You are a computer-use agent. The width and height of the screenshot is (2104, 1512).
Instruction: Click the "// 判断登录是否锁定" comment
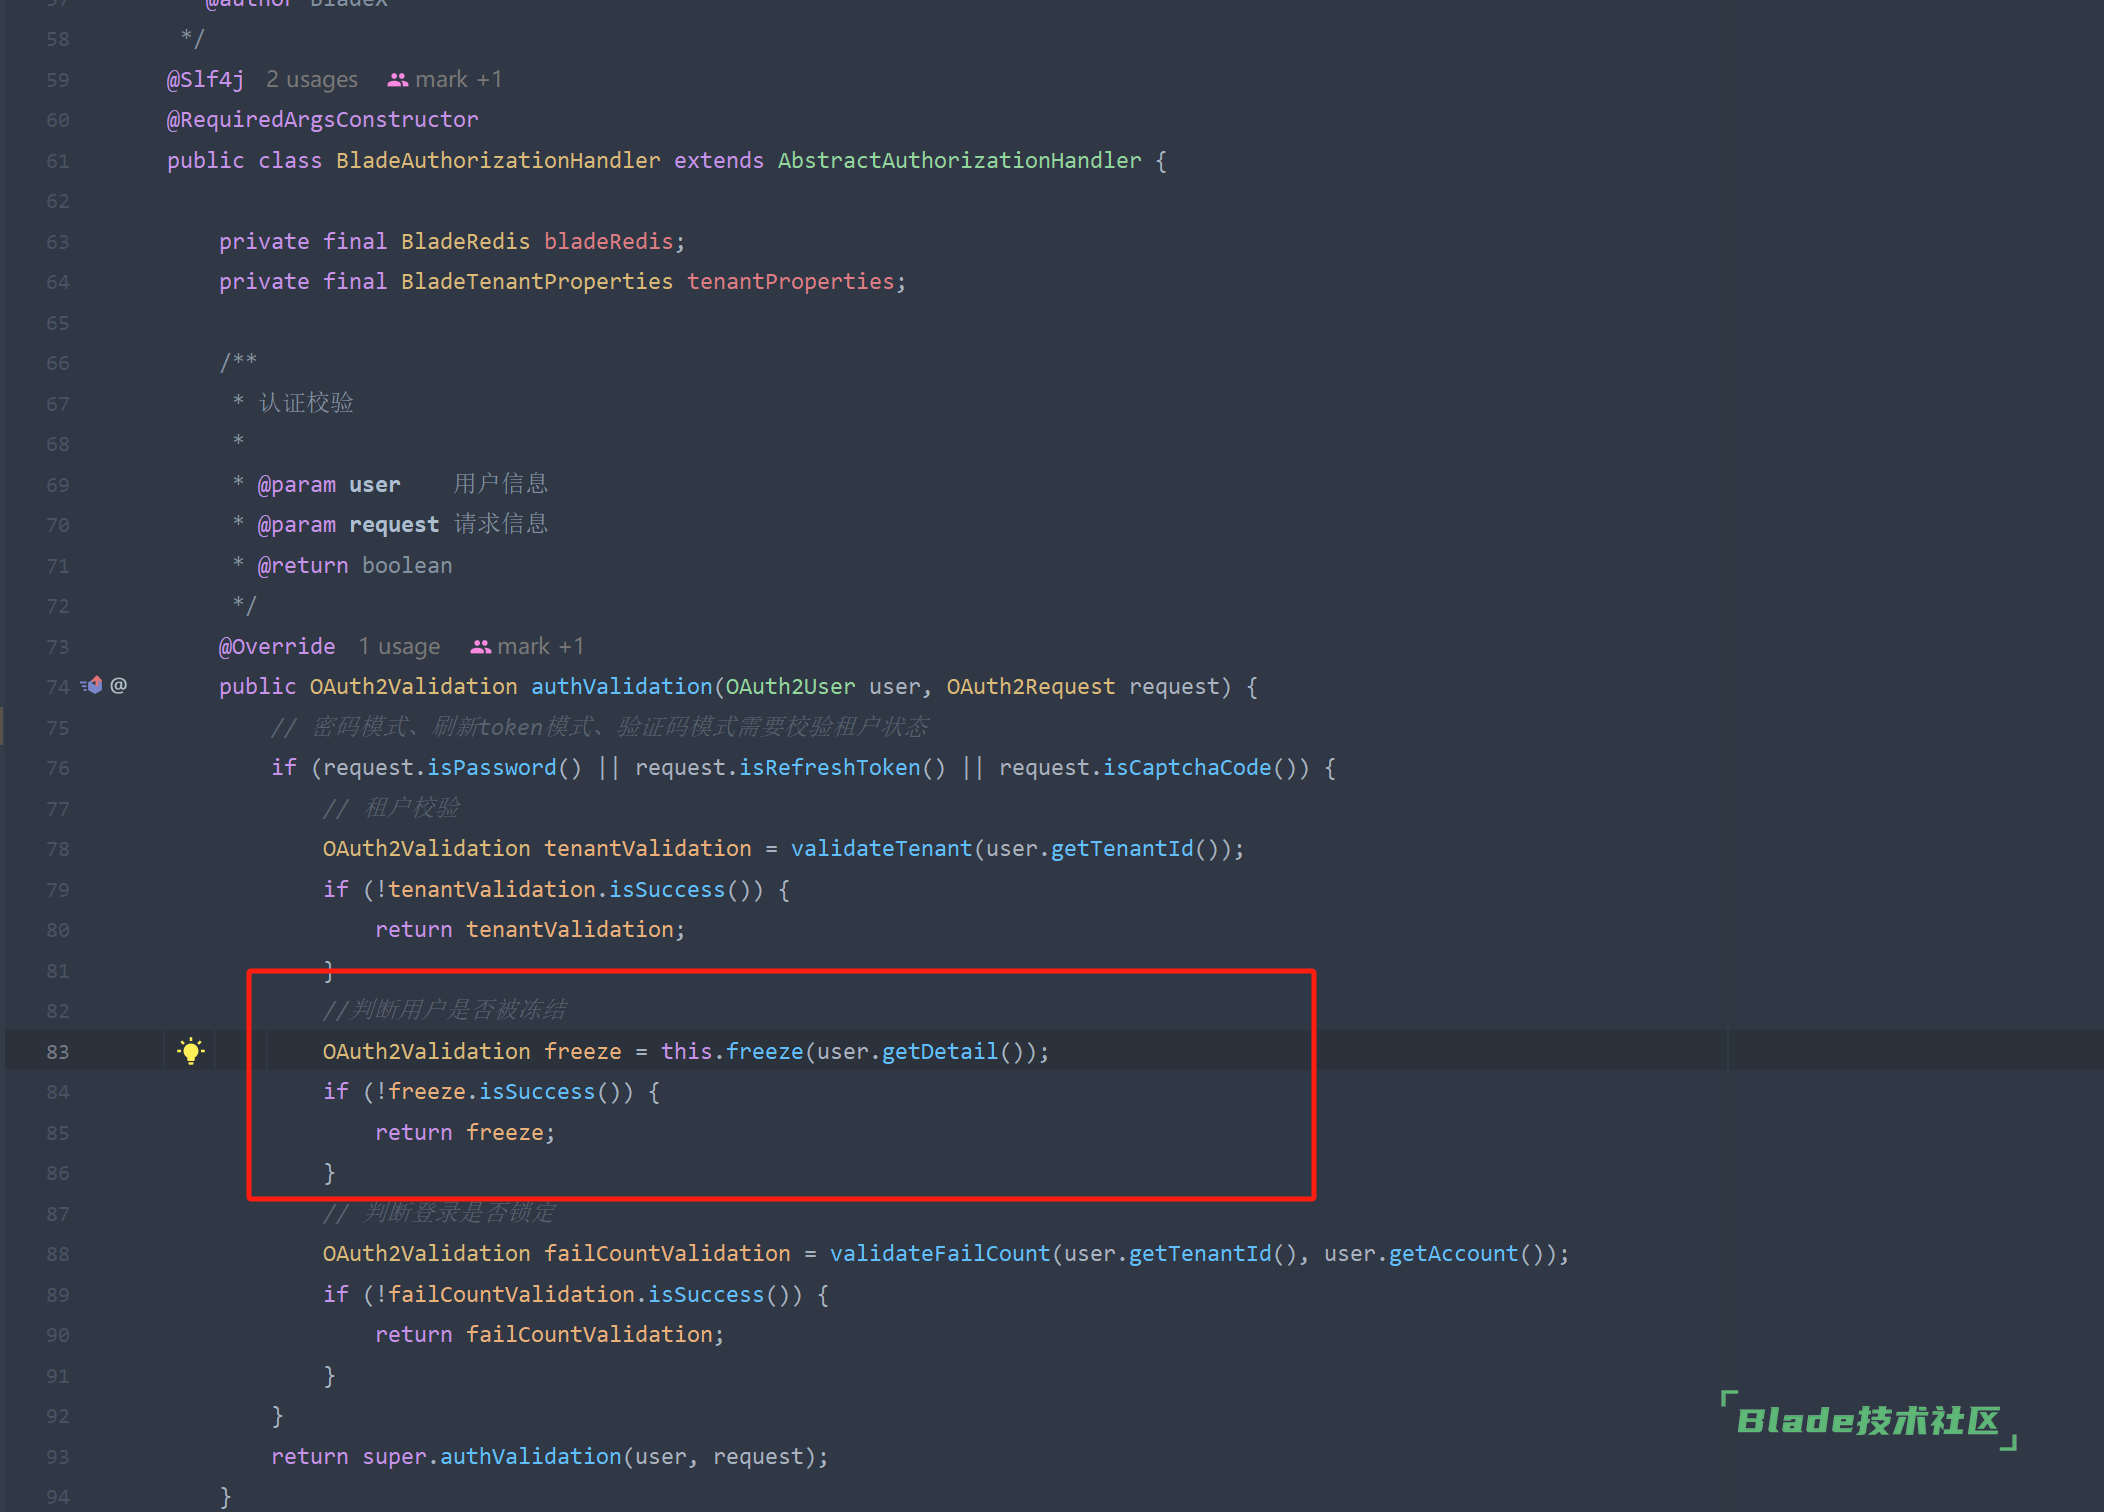pyautogui.click(x=439, y=1213)
